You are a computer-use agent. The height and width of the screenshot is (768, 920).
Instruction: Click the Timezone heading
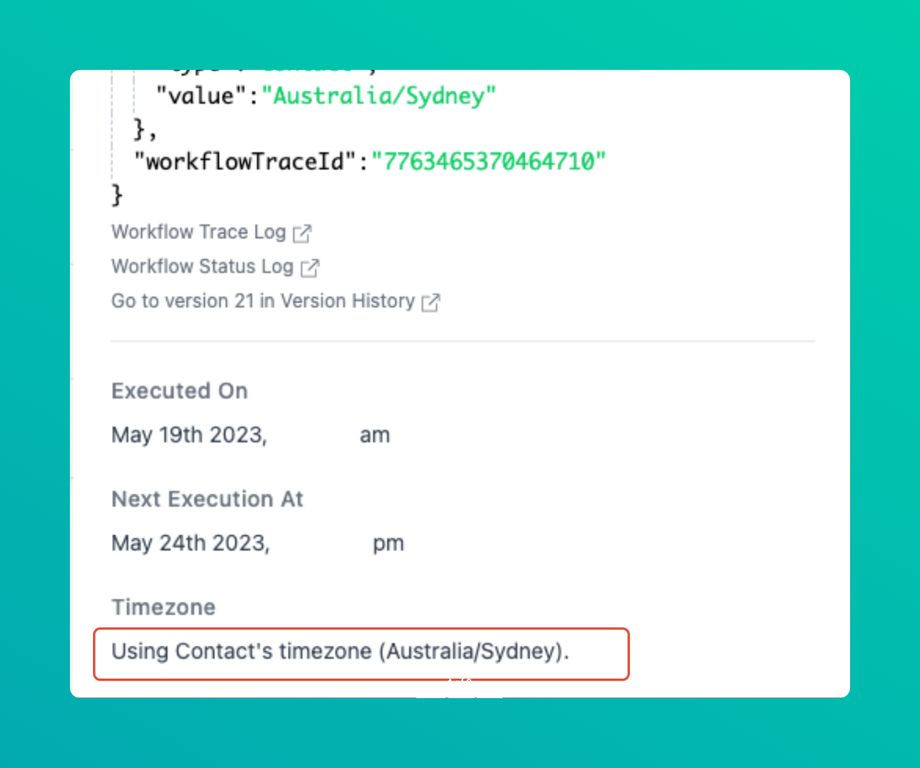pos(163,607)
